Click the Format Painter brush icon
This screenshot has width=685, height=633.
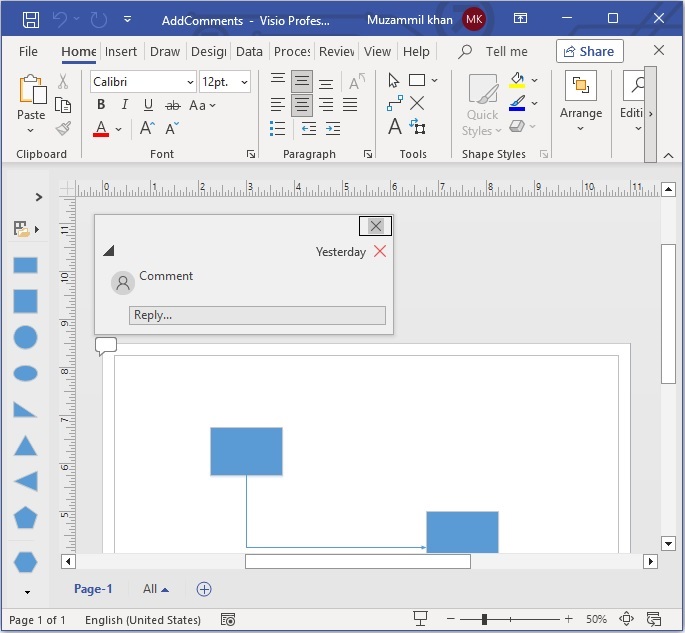pos(63,128)
